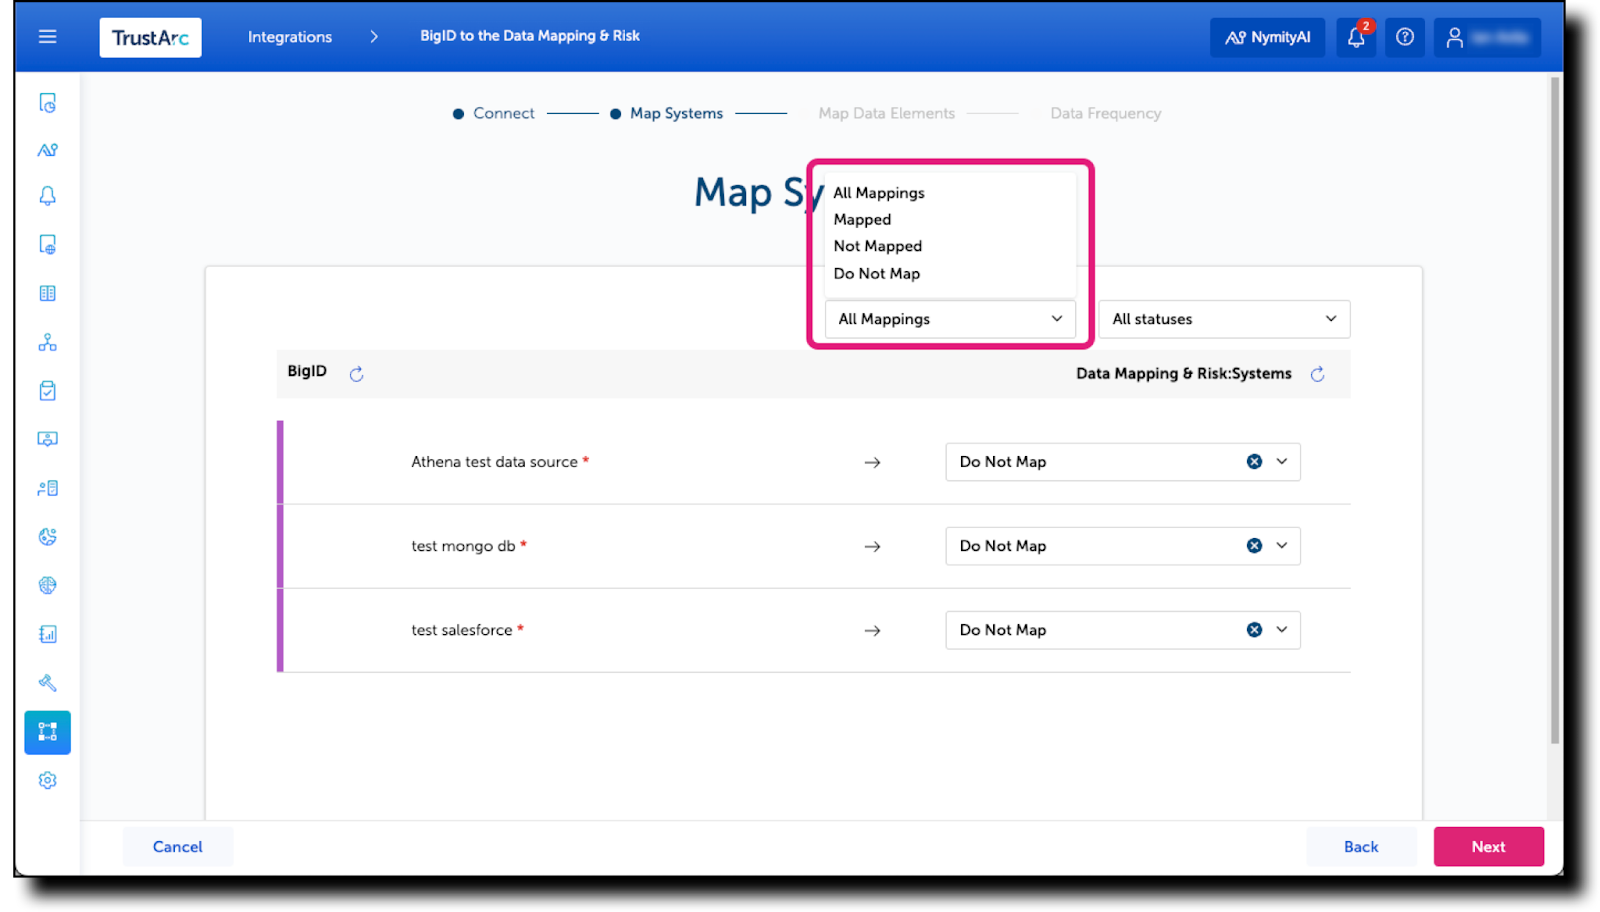Open notifications via the bell icon
Image resolution: width=1600 pixels, height=912 pixels.
point(1355,37)
